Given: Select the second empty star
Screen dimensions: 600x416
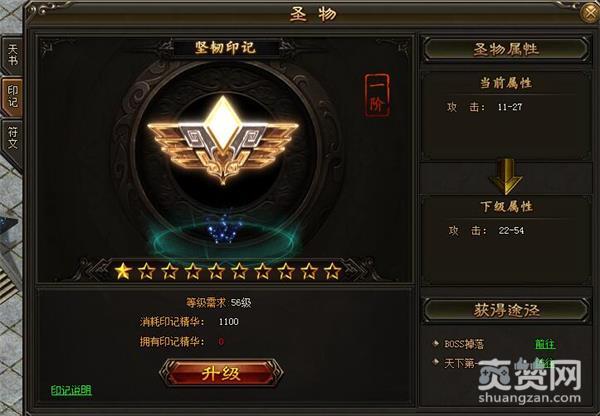Looking at the screenshot, I should click(170, 271).
